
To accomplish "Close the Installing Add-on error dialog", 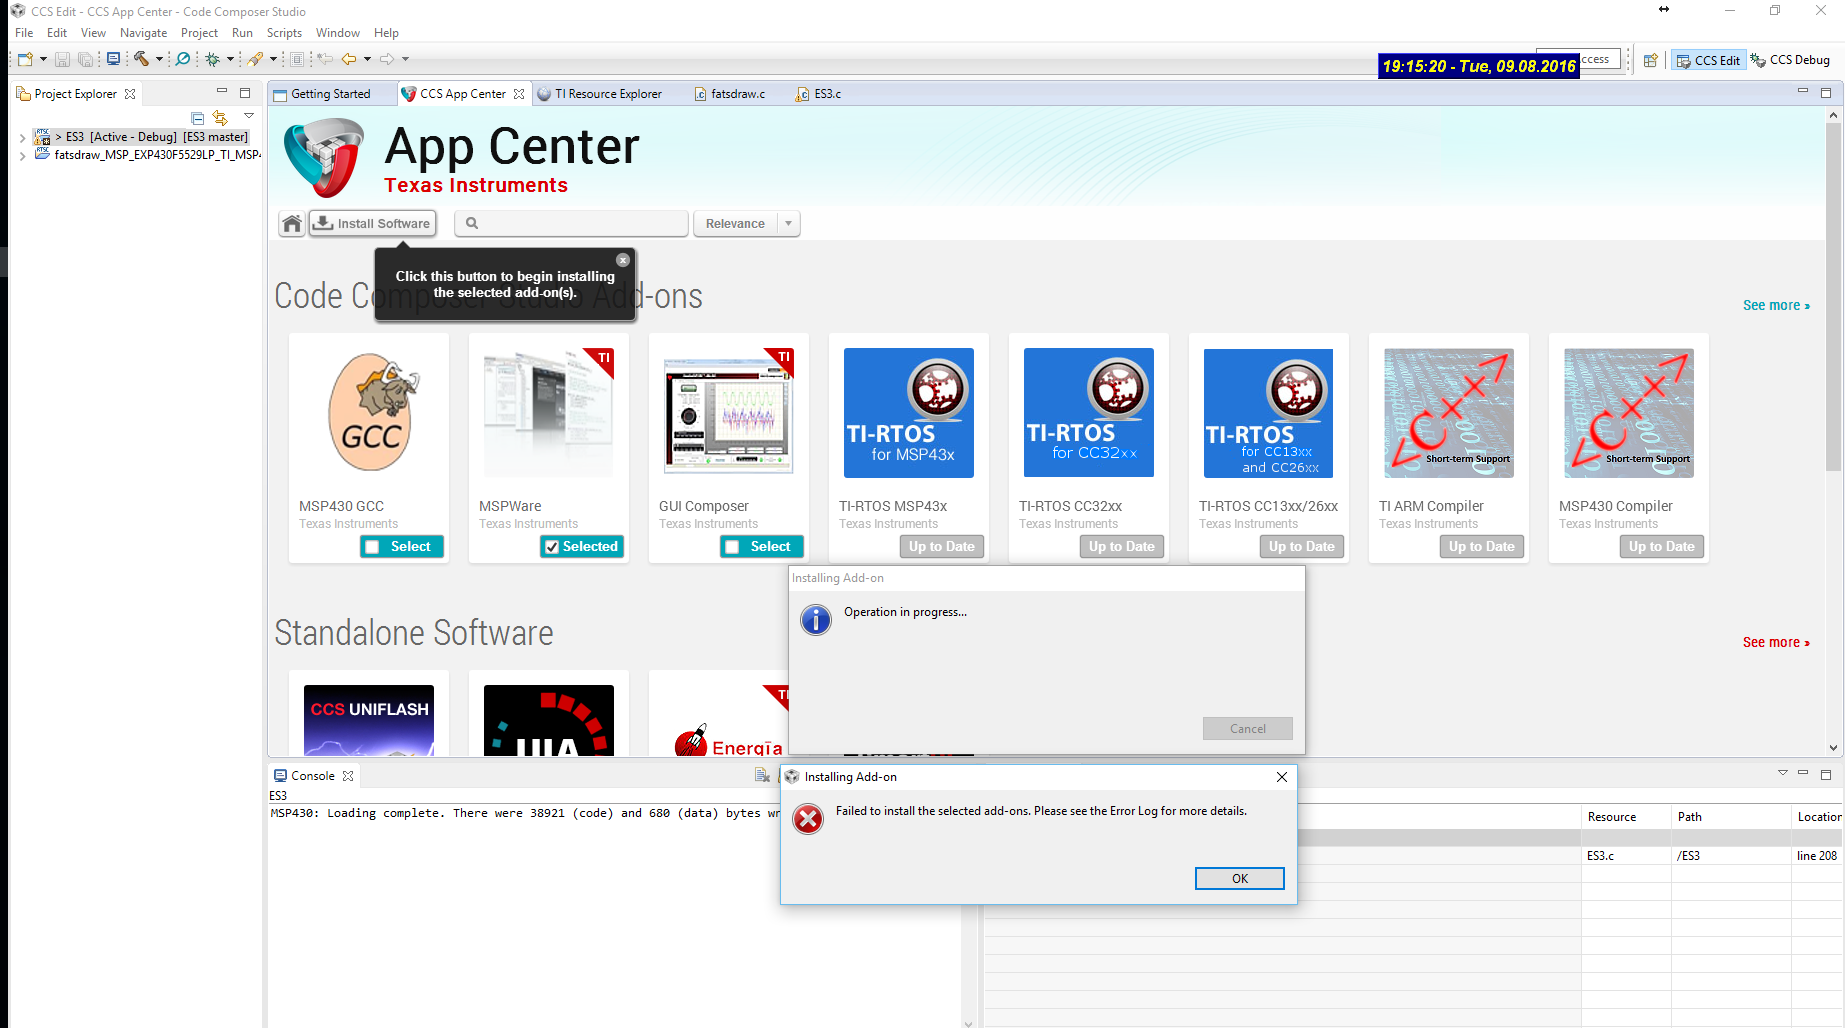I will click(1282, 777).
